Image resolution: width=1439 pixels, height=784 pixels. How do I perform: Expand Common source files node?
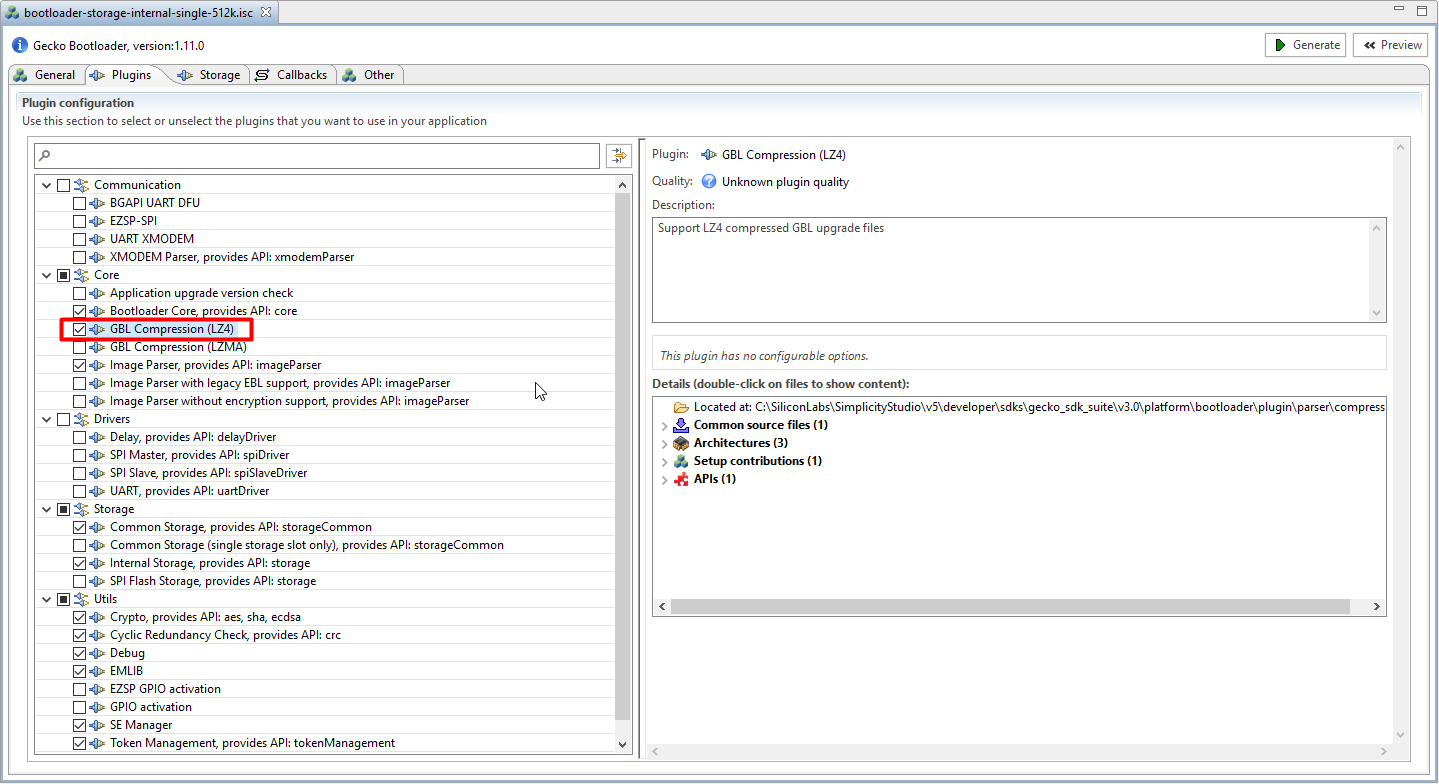pyautogui.click(x=664, y=425)
